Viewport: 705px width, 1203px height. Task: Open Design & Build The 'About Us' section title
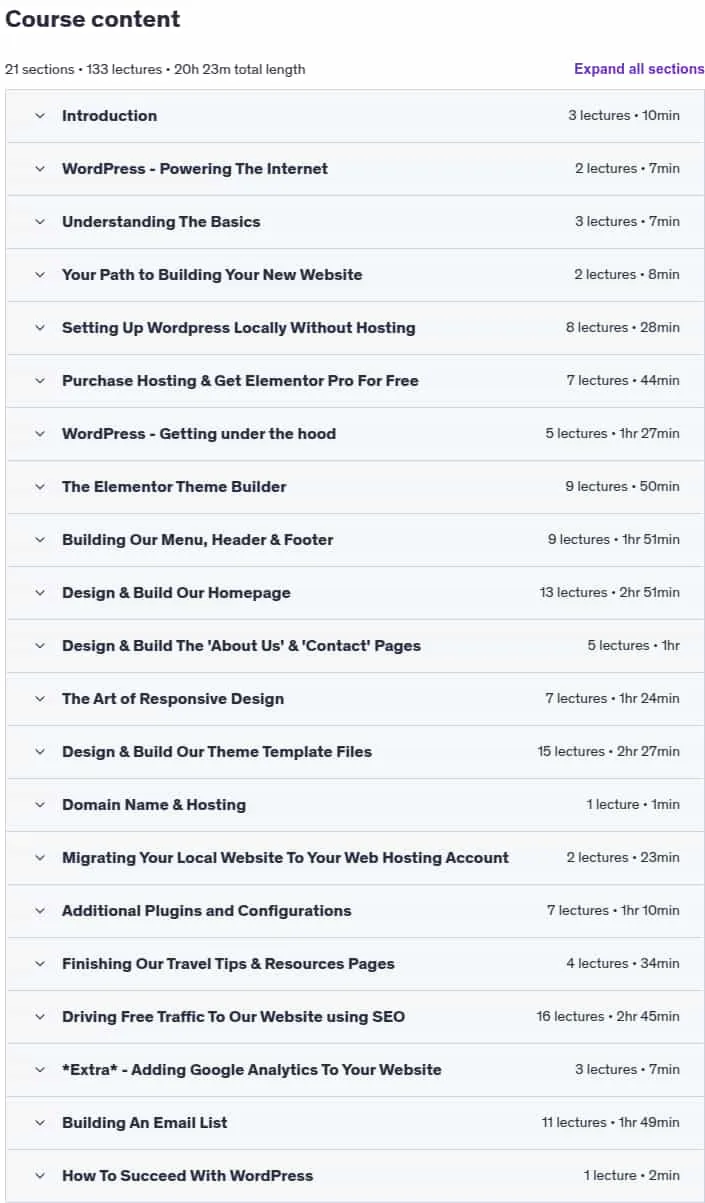coord(241,646)
